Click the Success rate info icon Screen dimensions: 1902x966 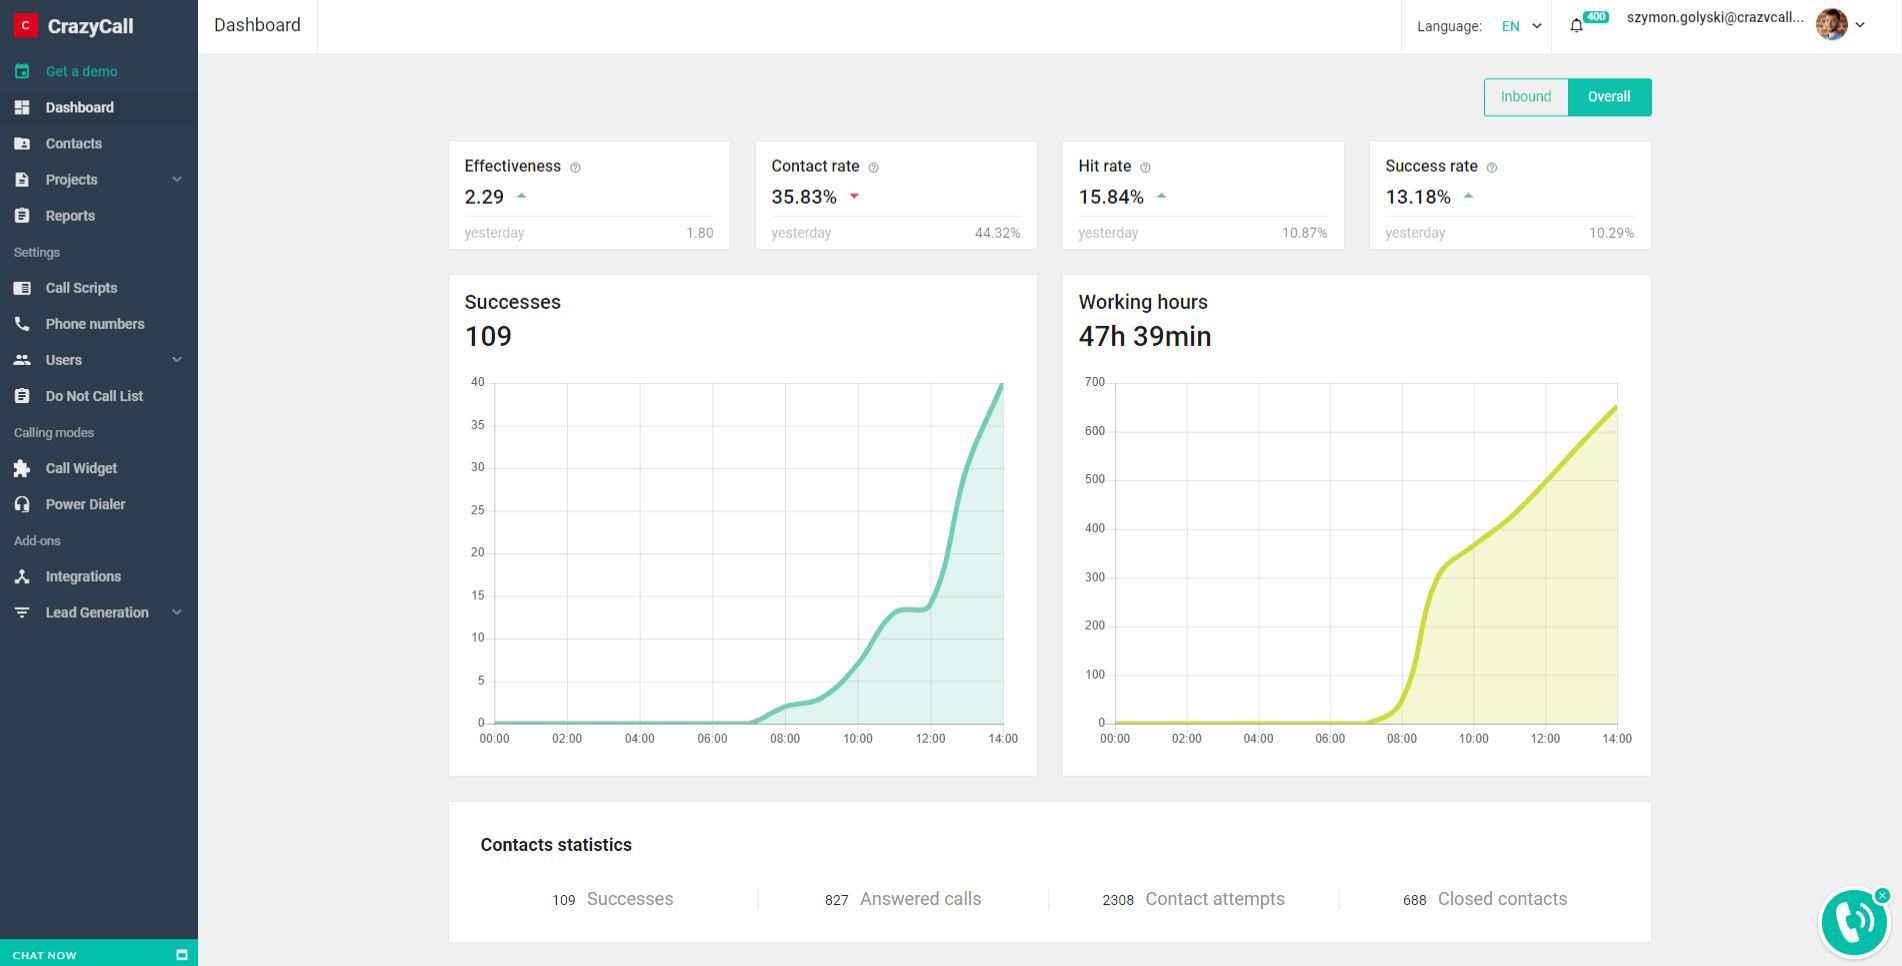[1491, 168]
